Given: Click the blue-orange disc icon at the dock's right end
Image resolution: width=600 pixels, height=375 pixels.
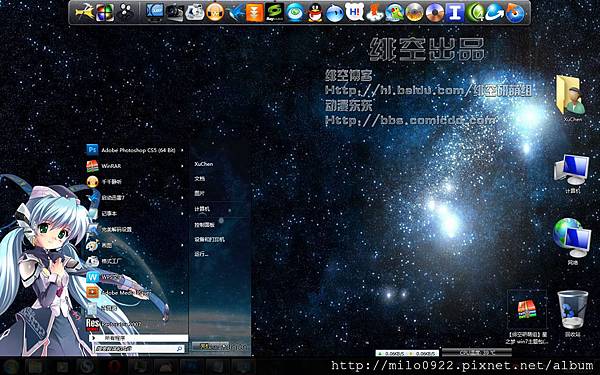Looking at the screenshot, I should tap(515, 12).
